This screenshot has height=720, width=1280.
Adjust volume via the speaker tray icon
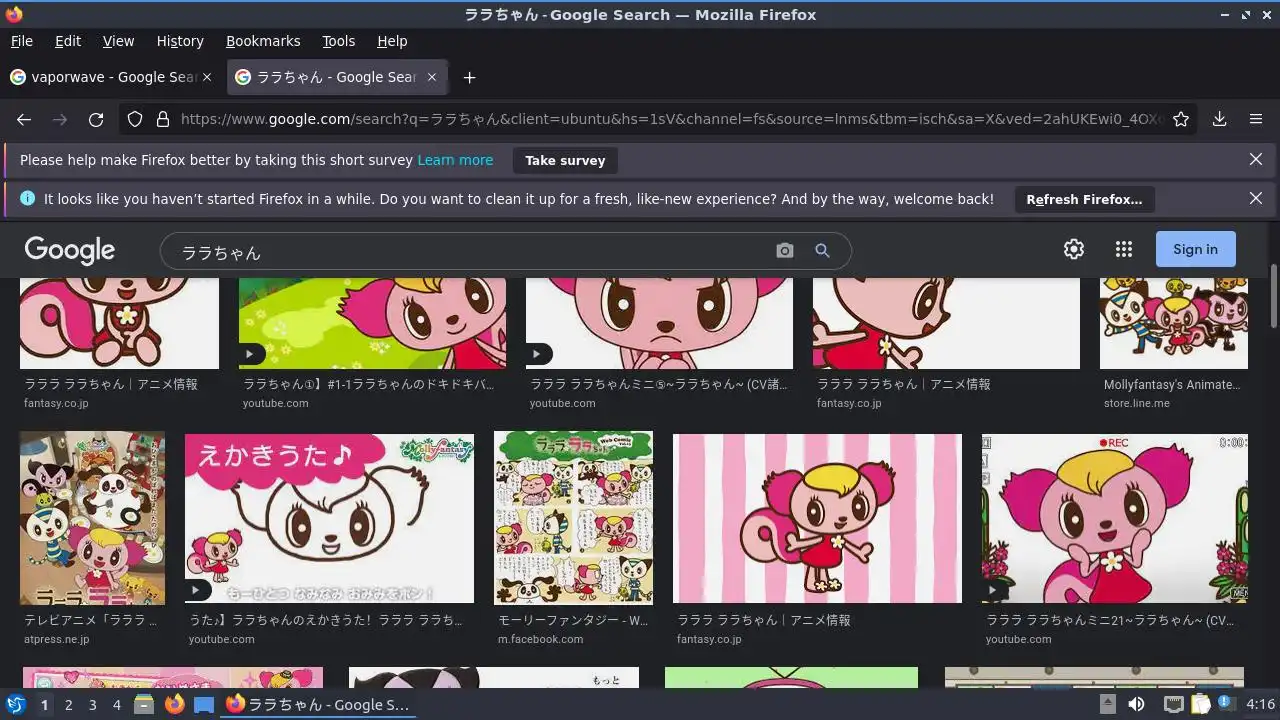[1136, 704]
